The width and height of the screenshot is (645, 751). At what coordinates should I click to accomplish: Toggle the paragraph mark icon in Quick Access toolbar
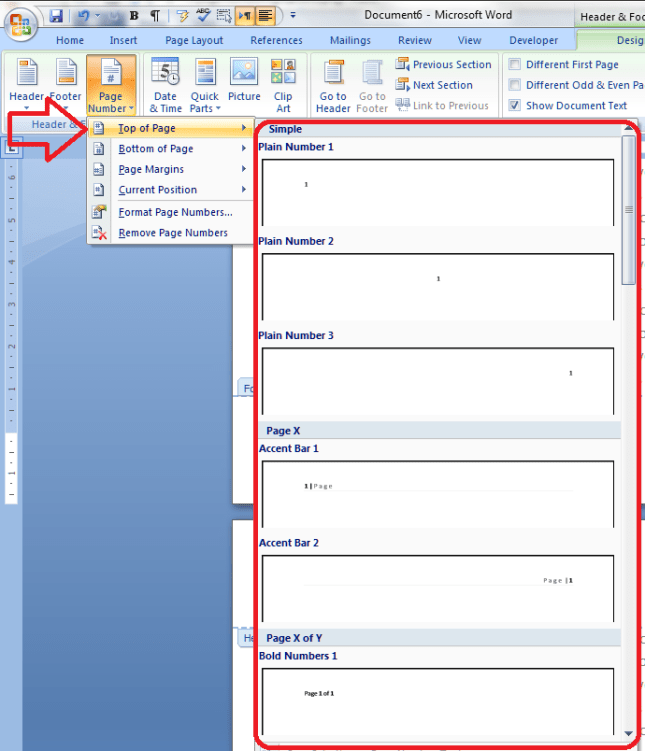click(155, 16)
